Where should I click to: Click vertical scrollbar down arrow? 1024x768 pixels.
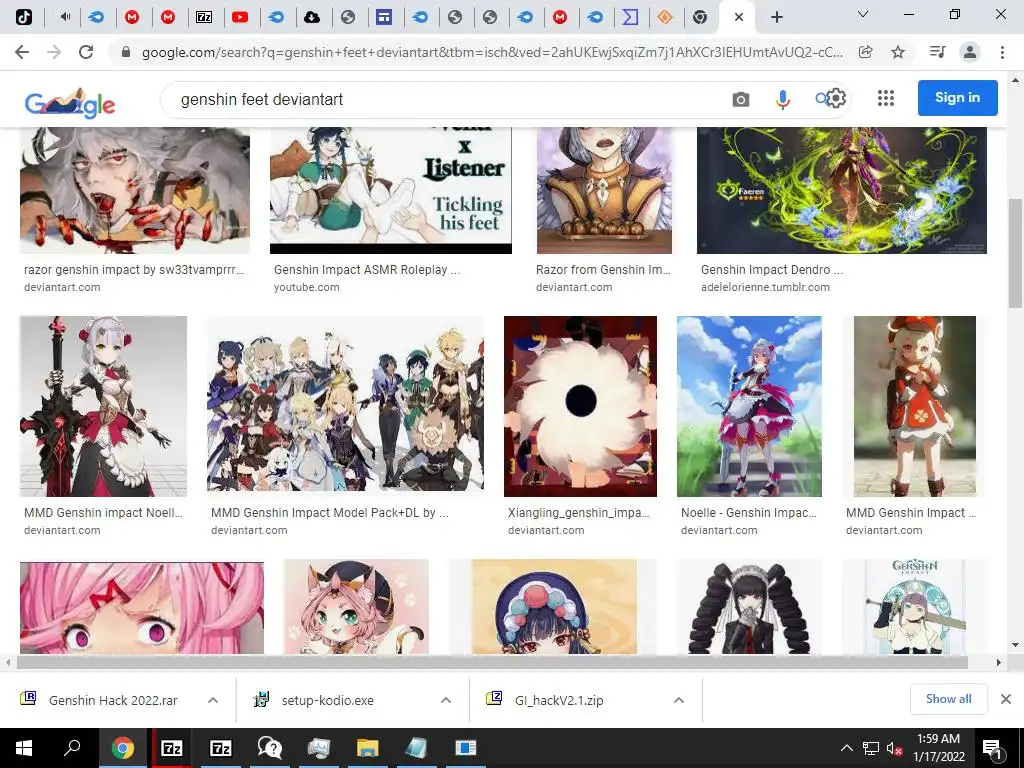point(1015,645)
